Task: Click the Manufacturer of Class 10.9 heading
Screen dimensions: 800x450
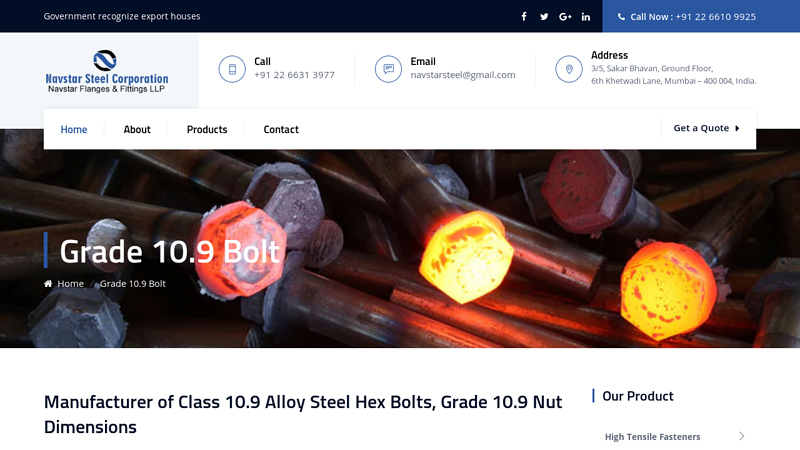Action: [x=303, y=414]
